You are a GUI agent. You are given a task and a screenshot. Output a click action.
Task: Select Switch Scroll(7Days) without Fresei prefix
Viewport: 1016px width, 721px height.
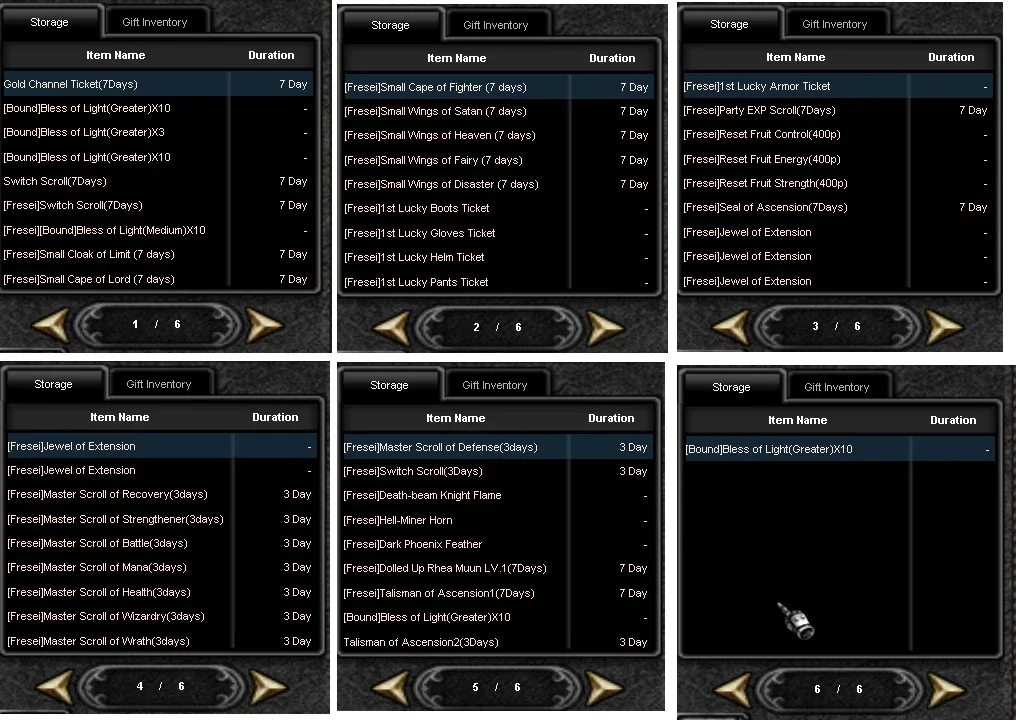[x=158, y=181]
